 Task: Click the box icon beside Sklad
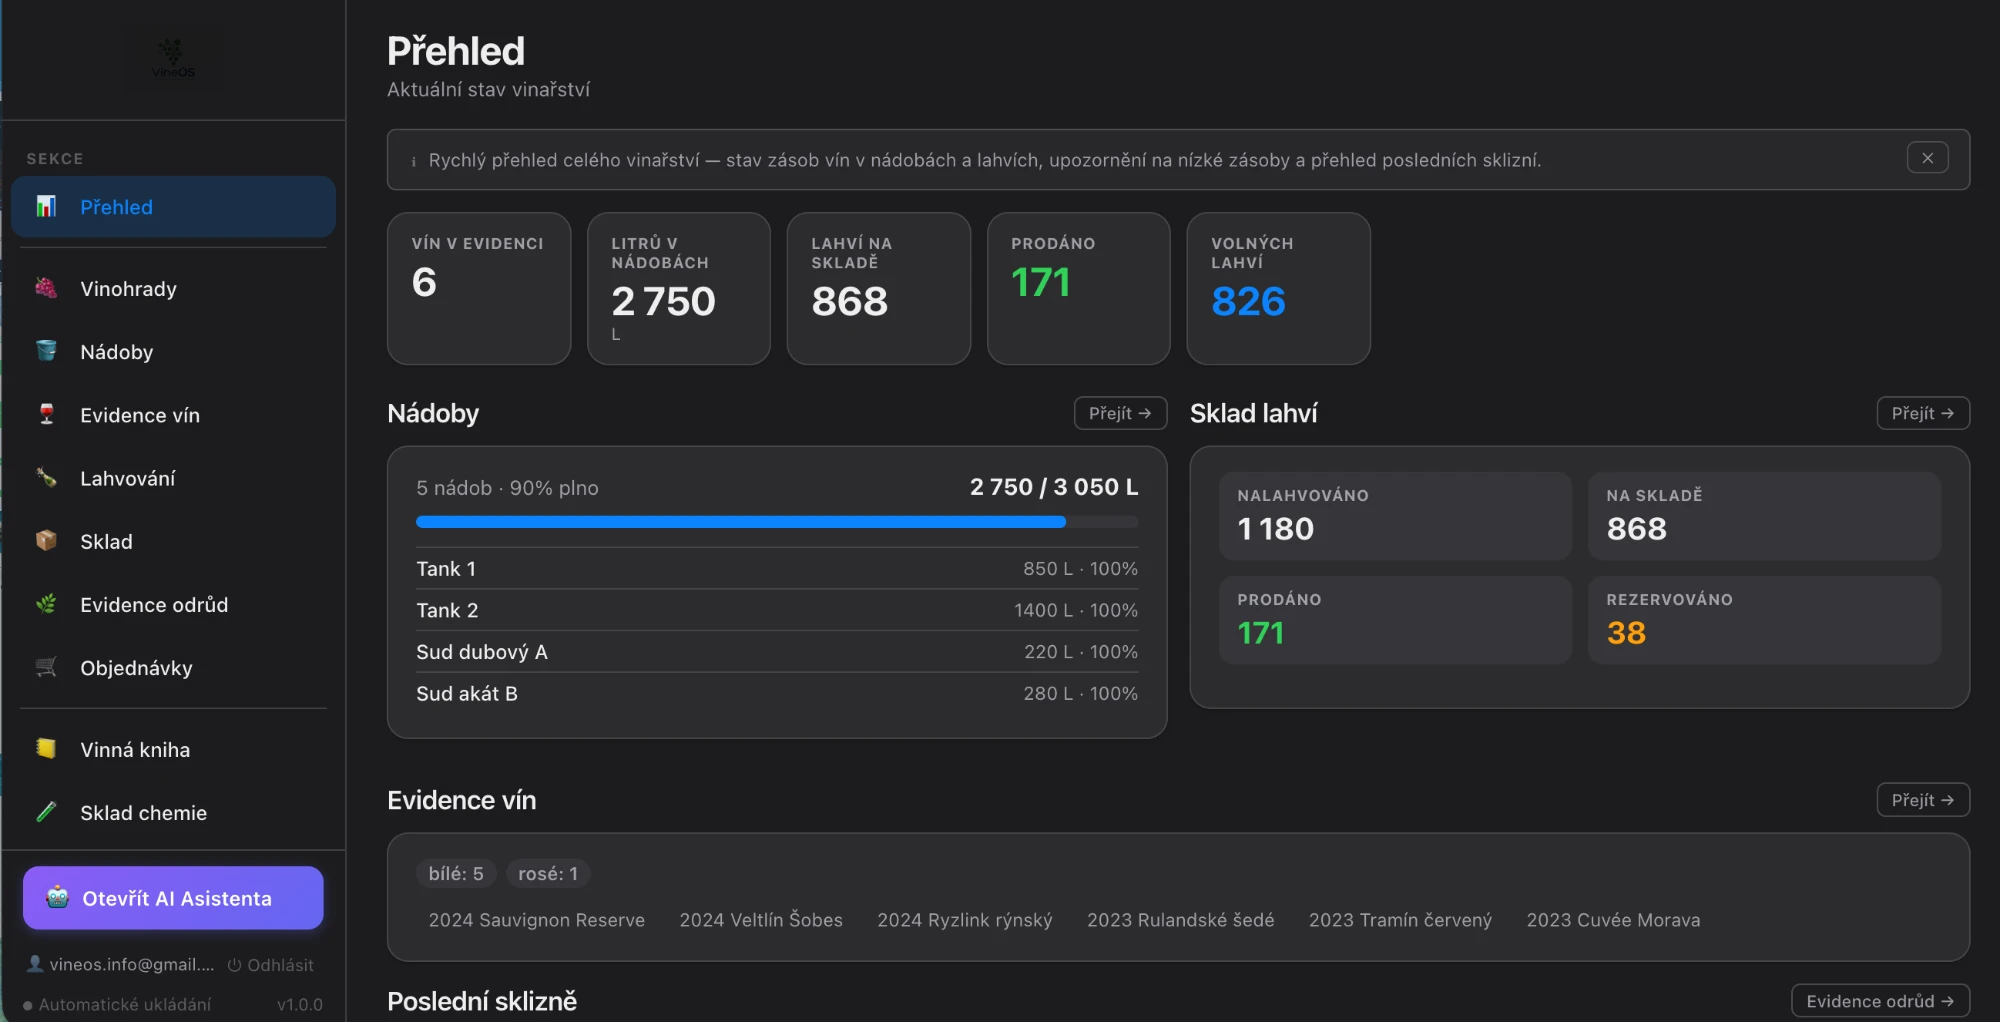point(46,541)
